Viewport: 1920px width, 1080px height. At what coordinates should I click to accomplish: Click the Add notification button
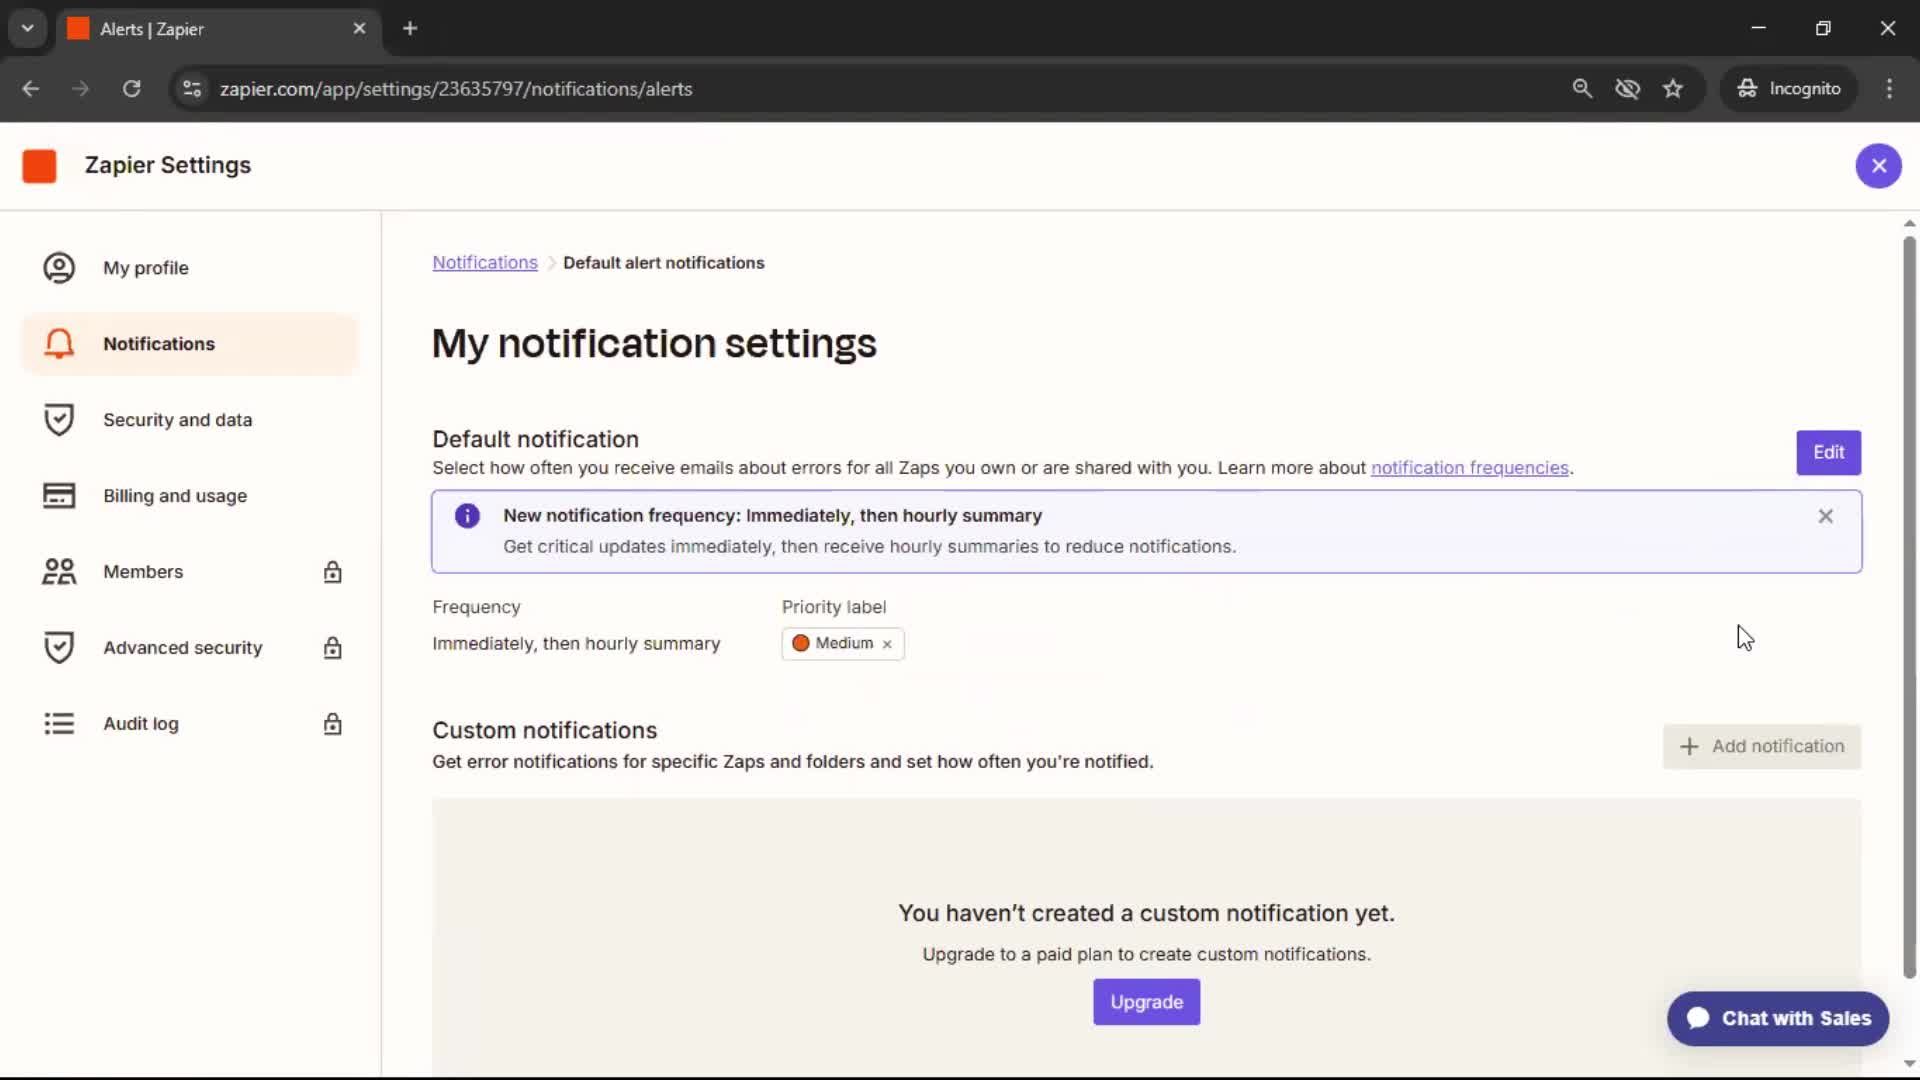click(1761, 747)
